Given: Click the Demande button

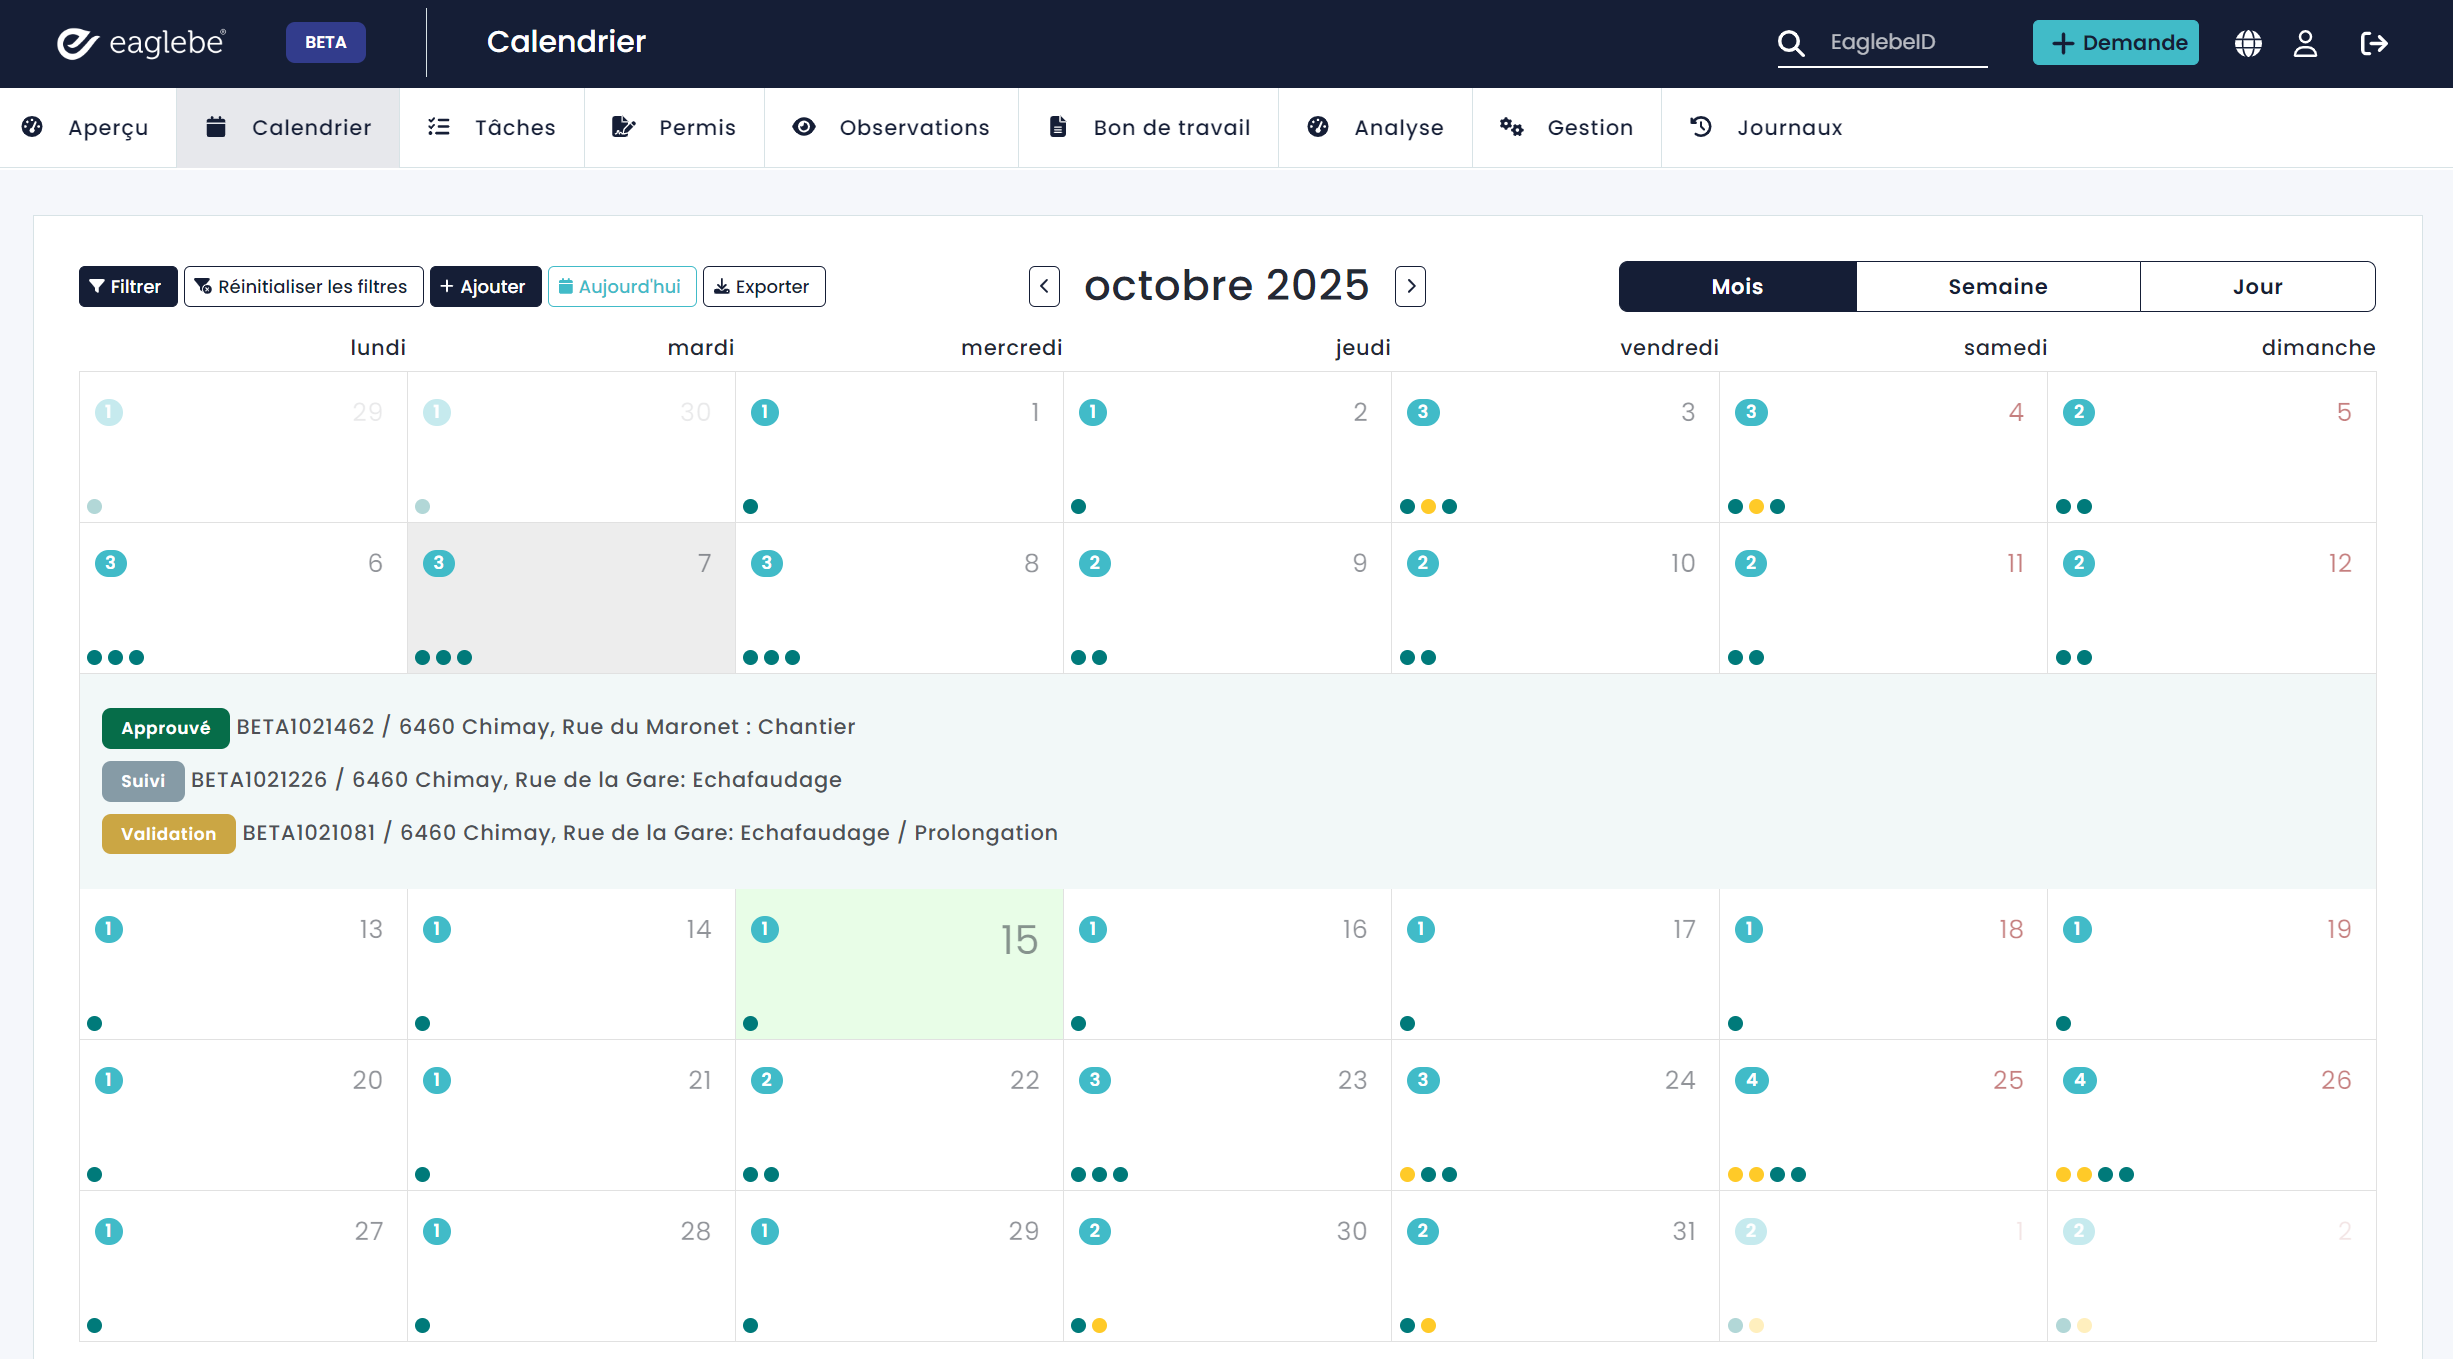Looking at the screenshot, I should click(x=2115, y=43).
